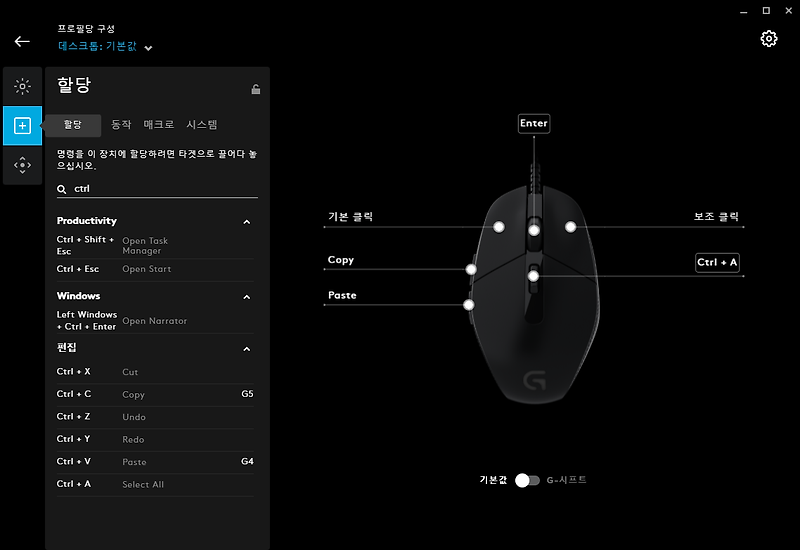Viewport: 800px width, 550px height.
Task: Click the search field containing ctrl
Action: tap(160, 188)
